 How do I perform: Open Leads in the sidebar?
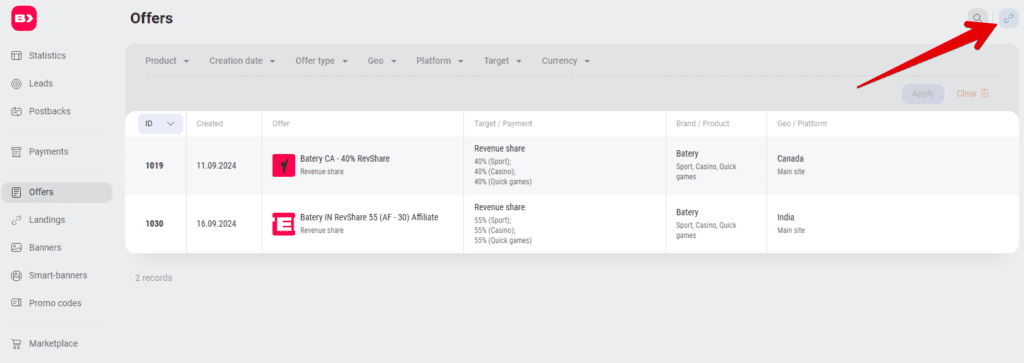point(40,84)
